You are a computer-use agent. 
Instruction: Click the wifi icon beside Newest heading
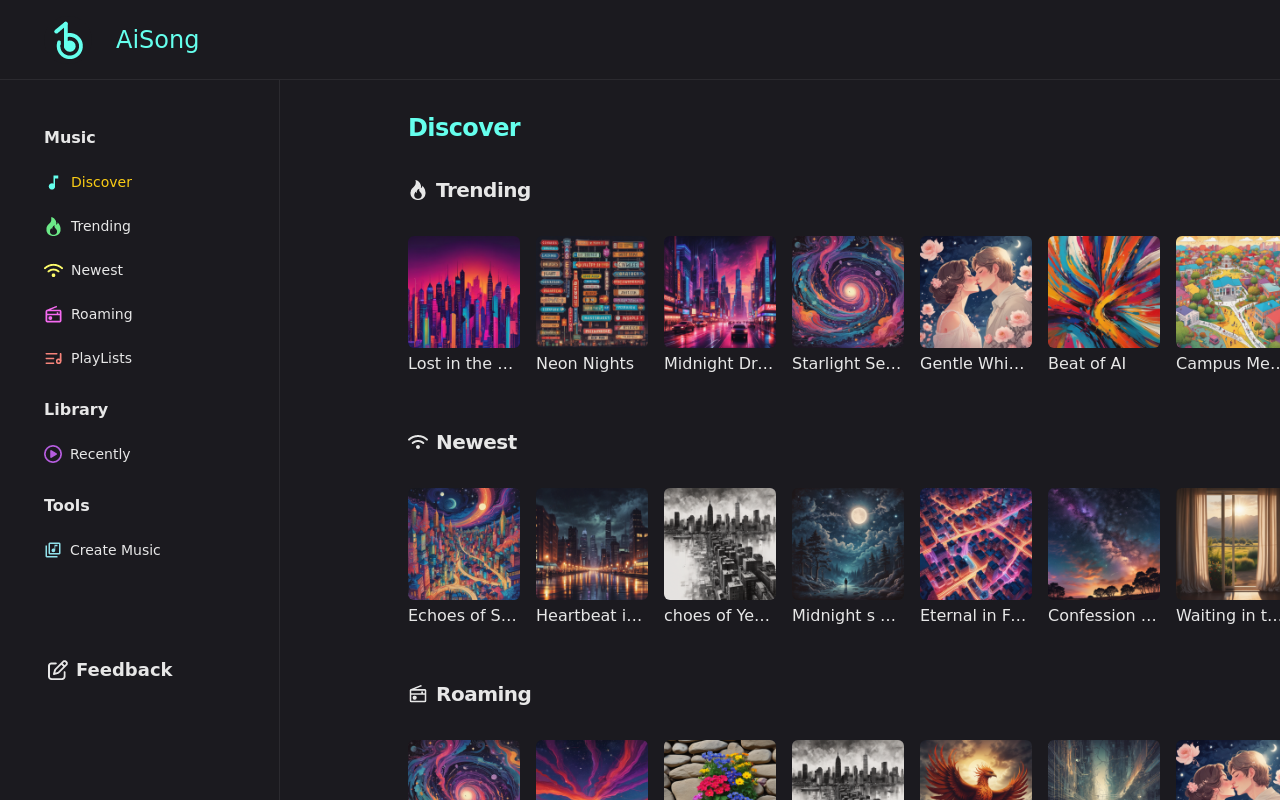point(418,442)
